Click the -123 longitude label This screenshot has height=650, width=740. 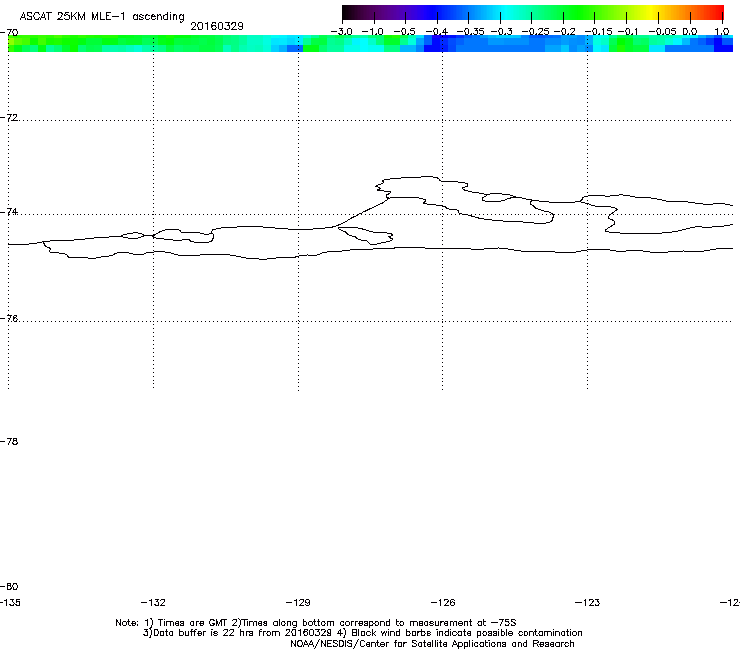(587, 602)
